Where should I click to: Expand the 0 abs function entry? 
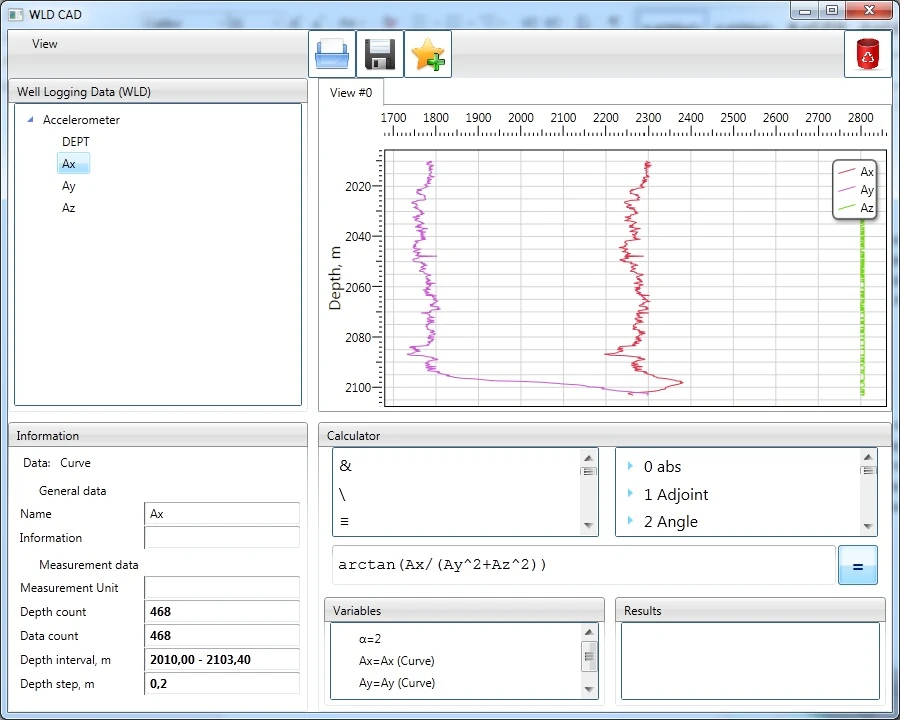click(x=630, y=466)
